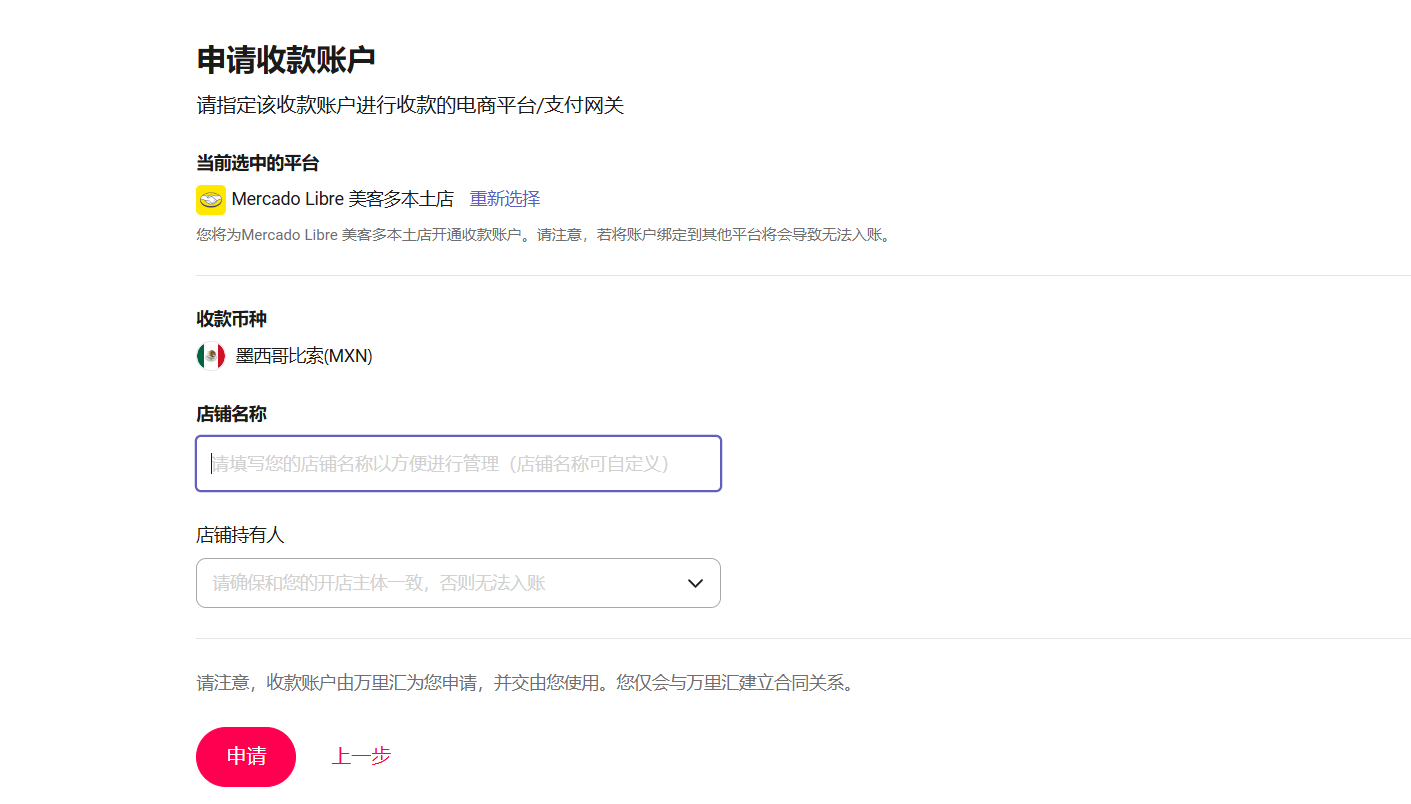This screenshot has height=804, width=1411.
Task: Click the 店铺持有人 field label
Action: [240, 535]
